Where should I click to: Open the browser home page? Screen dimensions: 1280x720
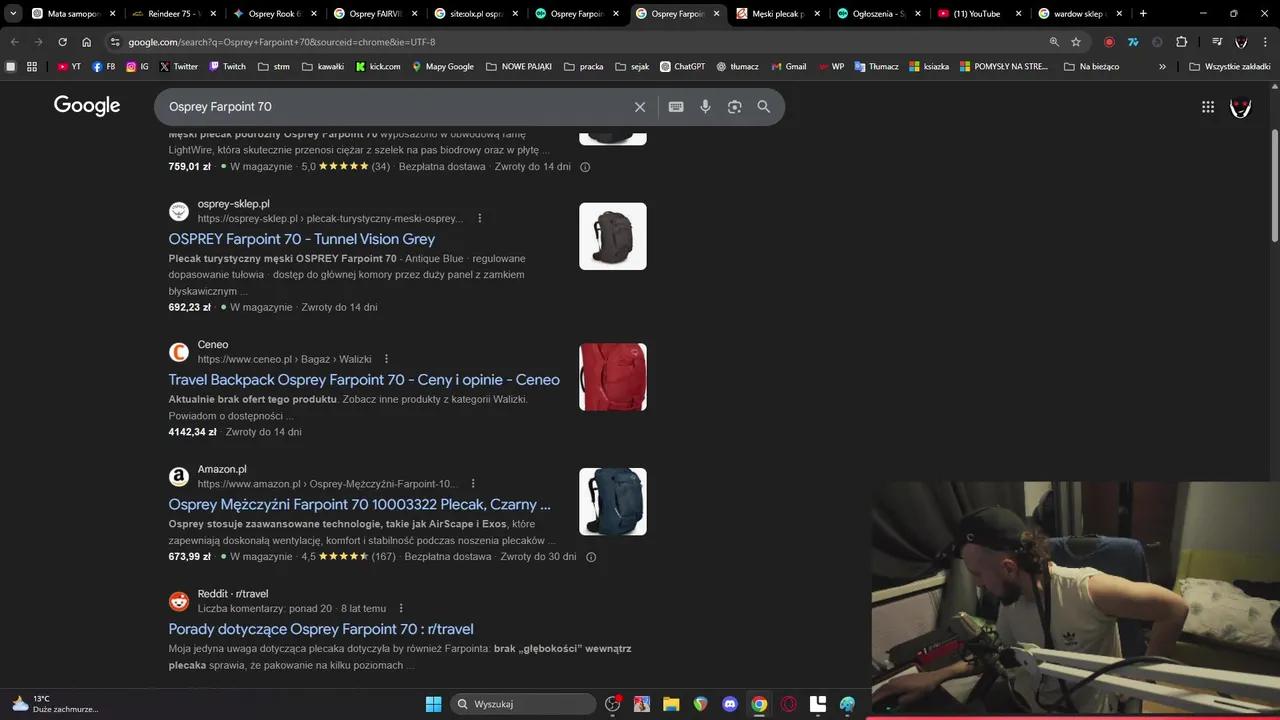(87, 42)
